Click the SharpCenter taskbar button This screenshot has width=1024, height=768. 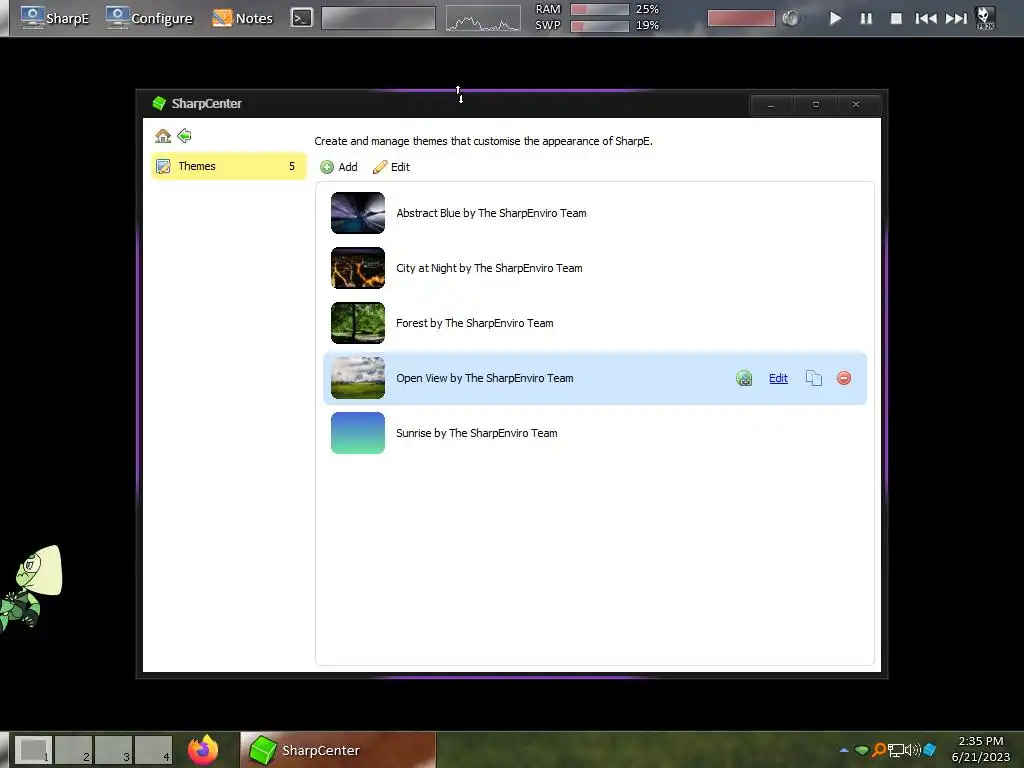click(x=338, y=750)
